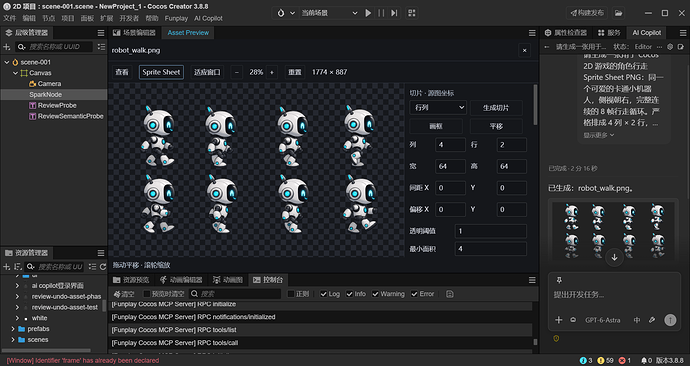Viewport: 690px width, 366px height.
Task: Click the pause button in top toolbar
Action: [381, 13]
